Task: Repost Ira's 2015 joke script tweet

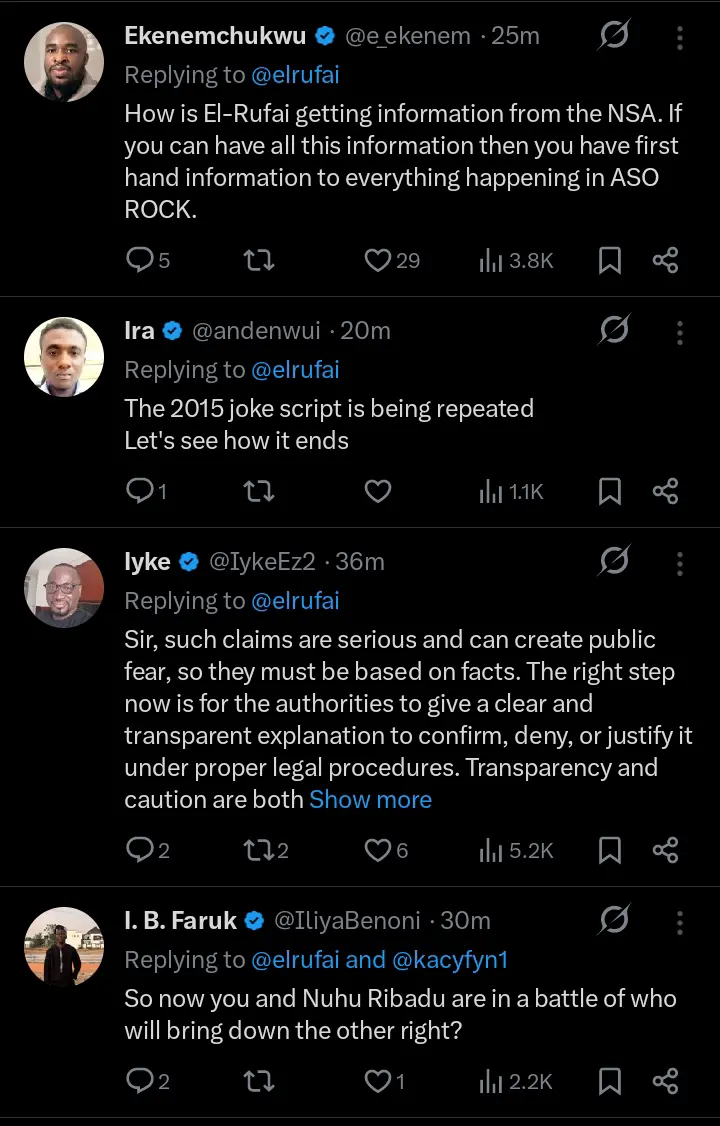Action: coord(259,491)
